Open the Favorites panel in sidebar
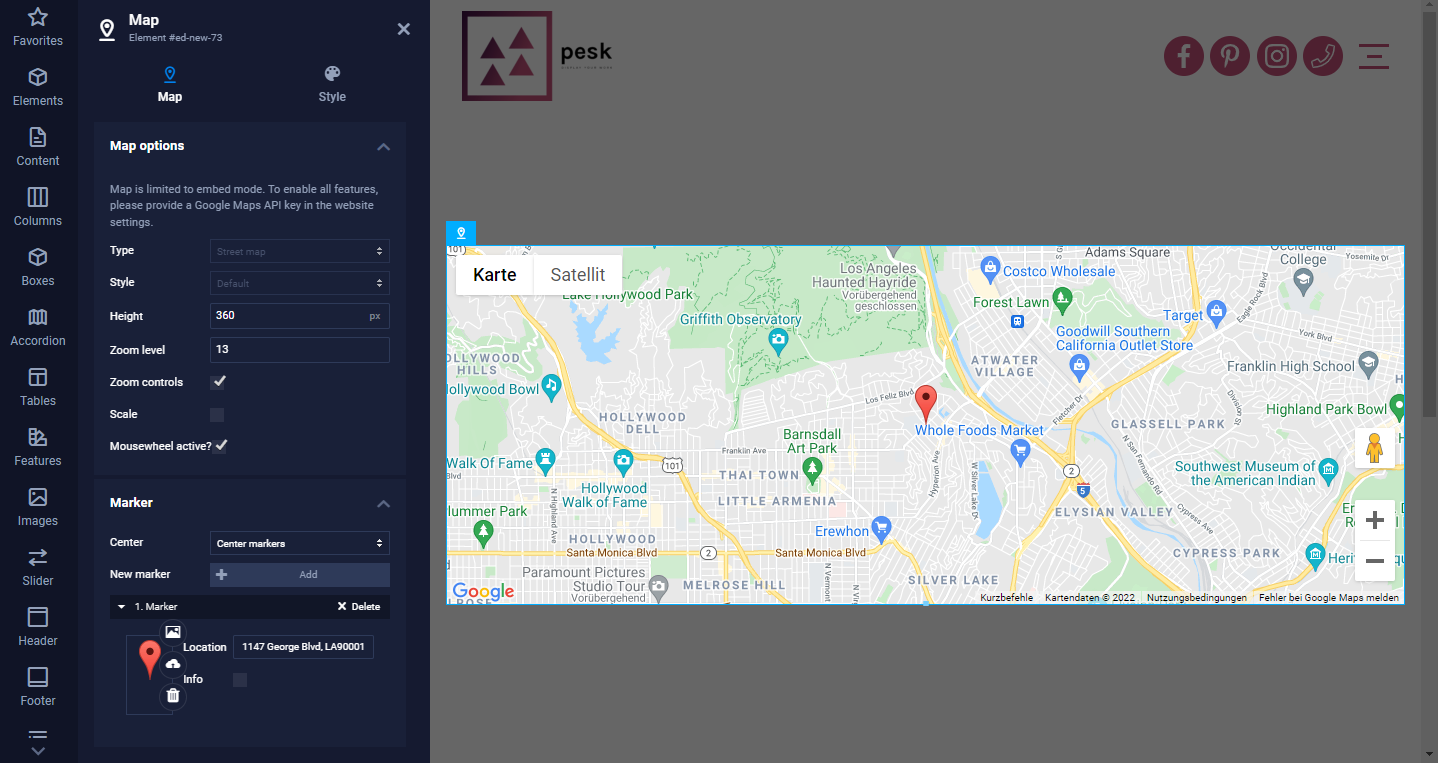1438x763 pixels. tap(38, 27)
